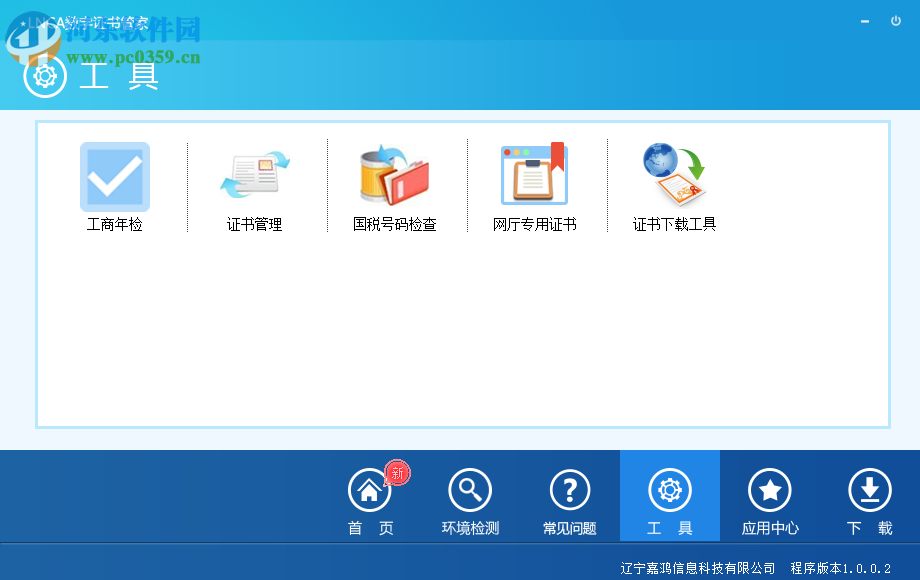This screenshot has height=580, width=920.
Task: Click the red 新 badge near 首页
Action: click(x=395, y=475)
